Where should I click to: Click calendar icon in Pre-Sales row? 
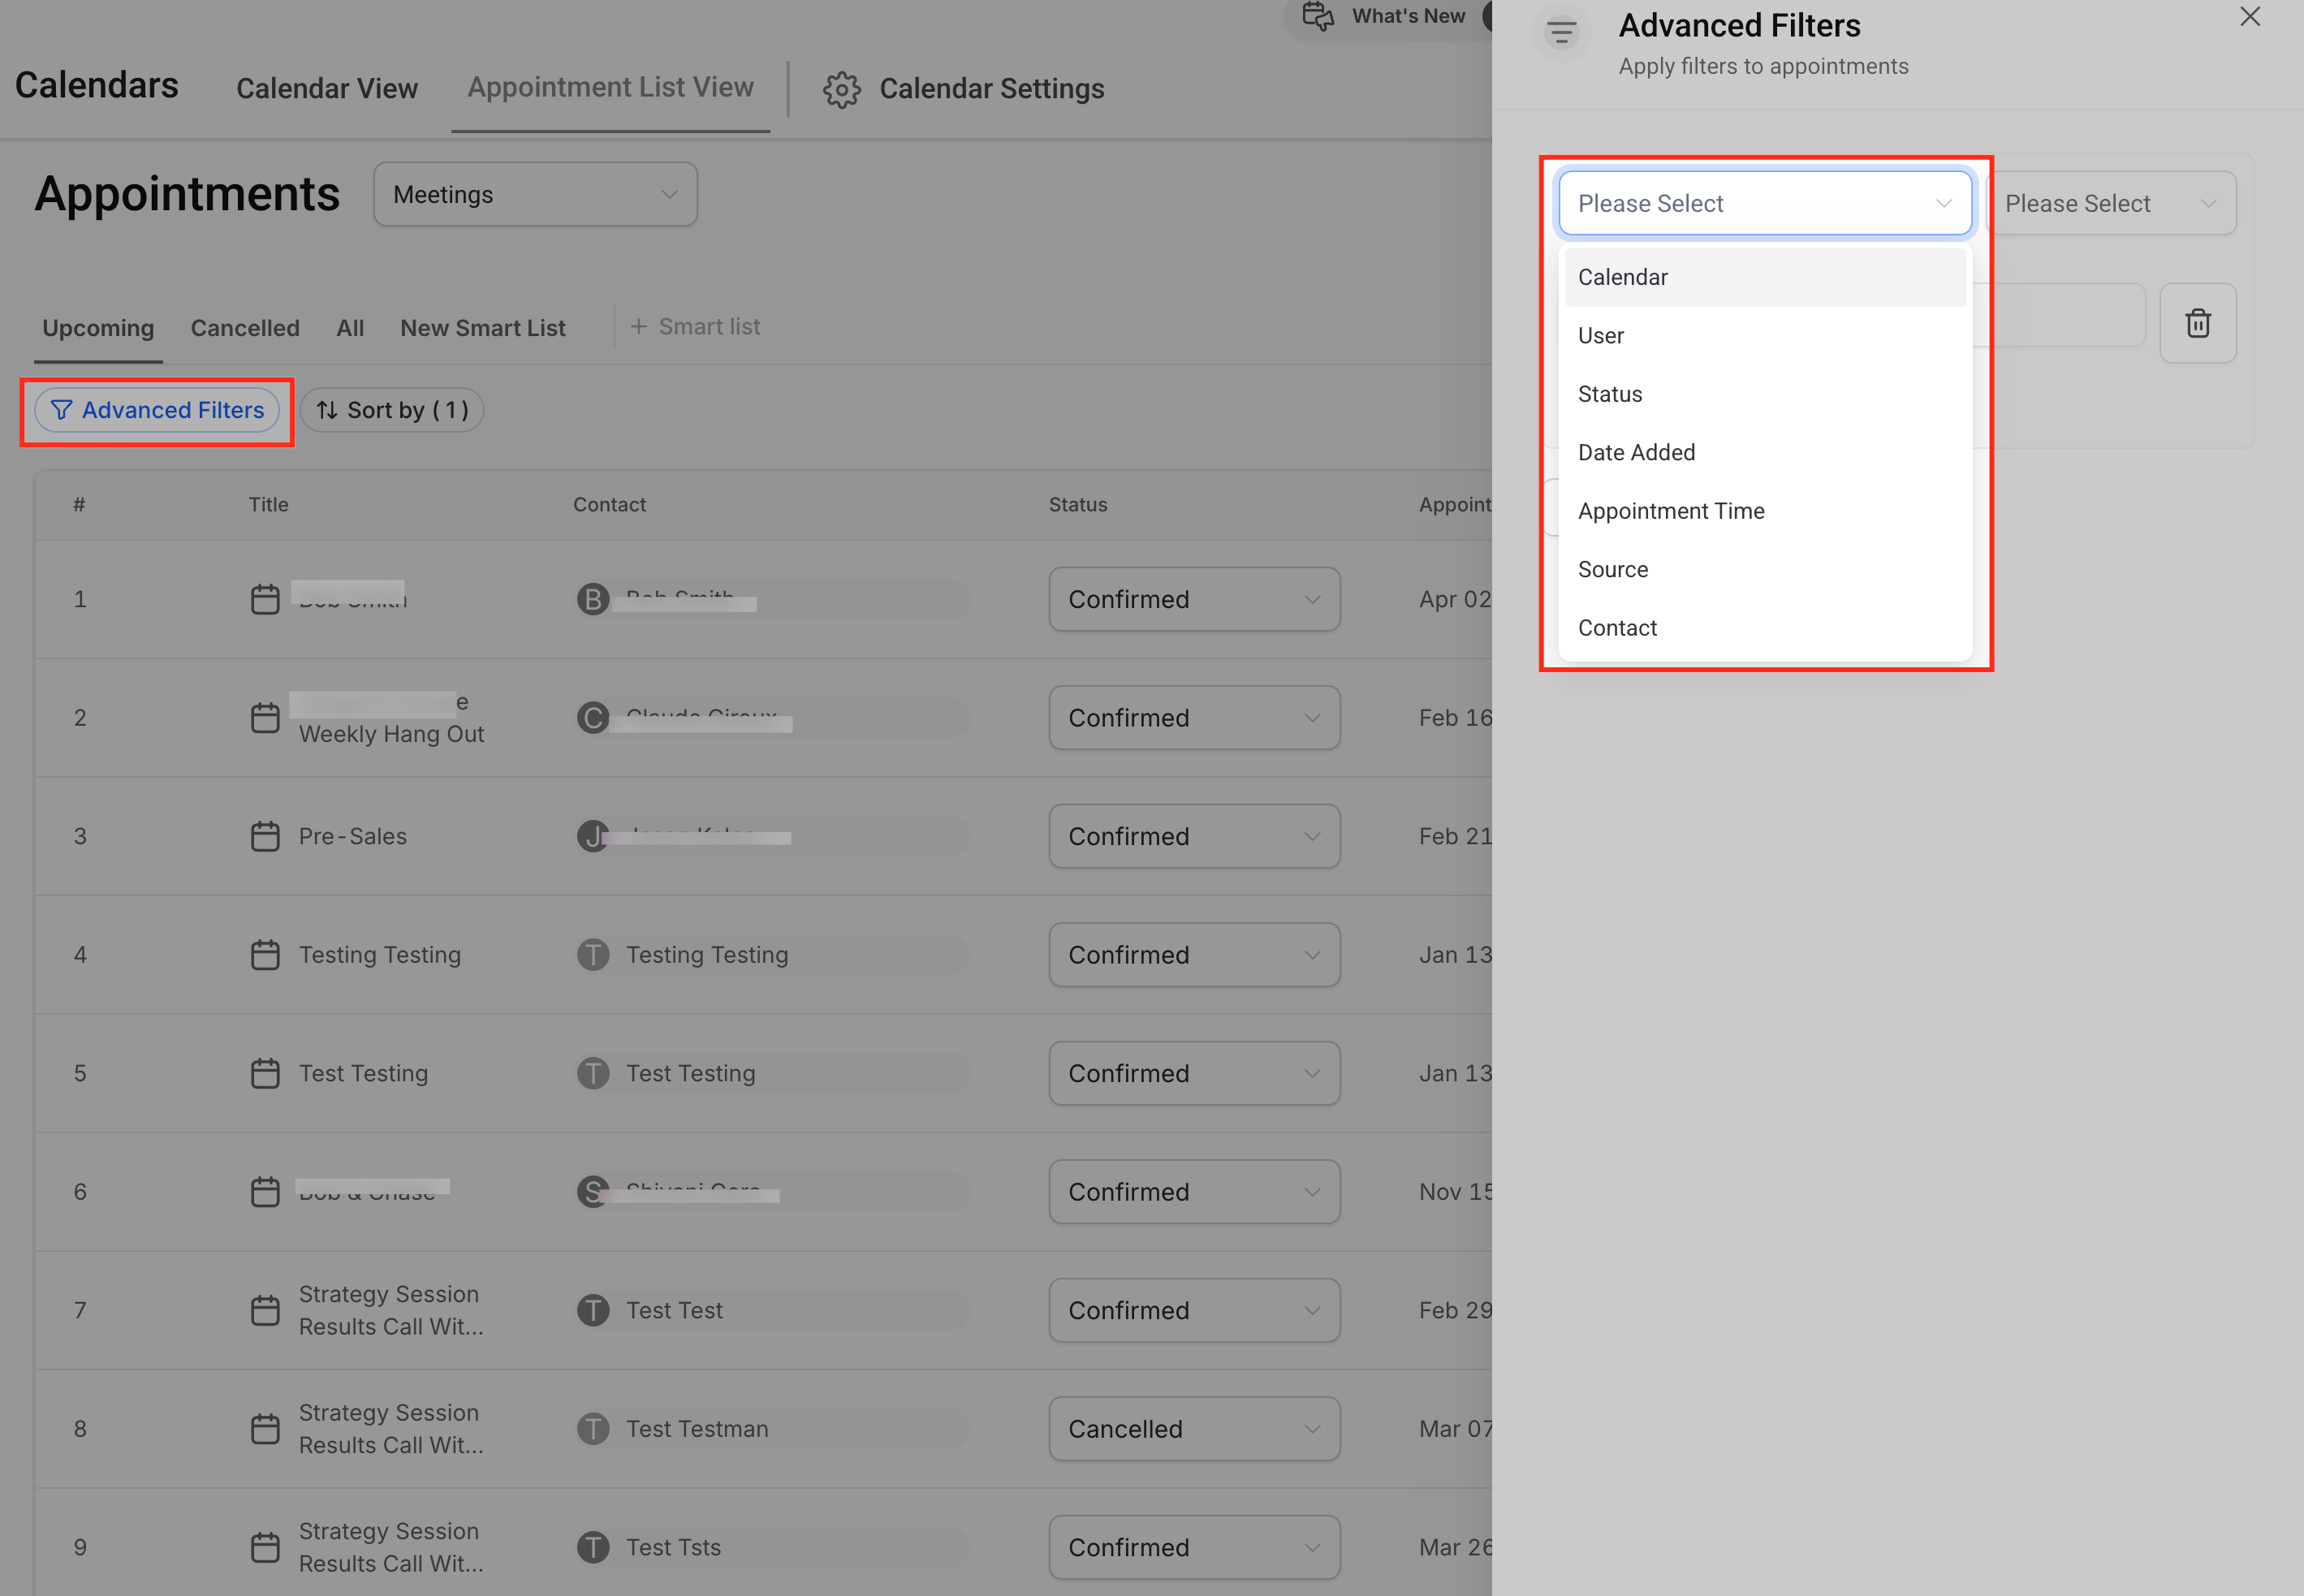pyautogui.click(x=265, y=836)
